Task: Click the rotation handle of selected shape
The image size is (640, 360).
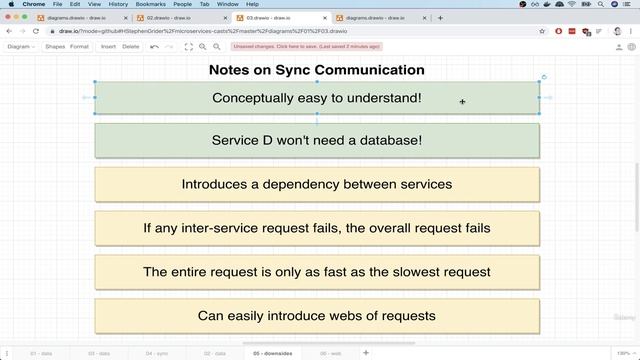Action: 544,77
